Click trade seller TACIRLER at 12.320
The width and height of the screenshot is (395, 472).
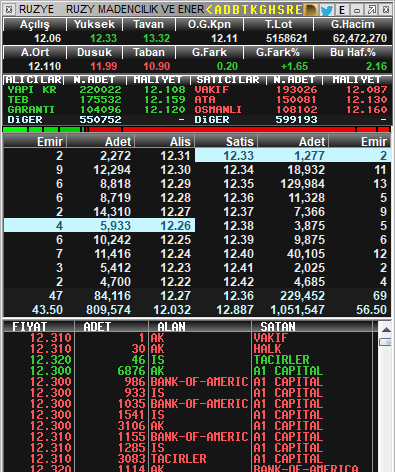coord(282,360)
